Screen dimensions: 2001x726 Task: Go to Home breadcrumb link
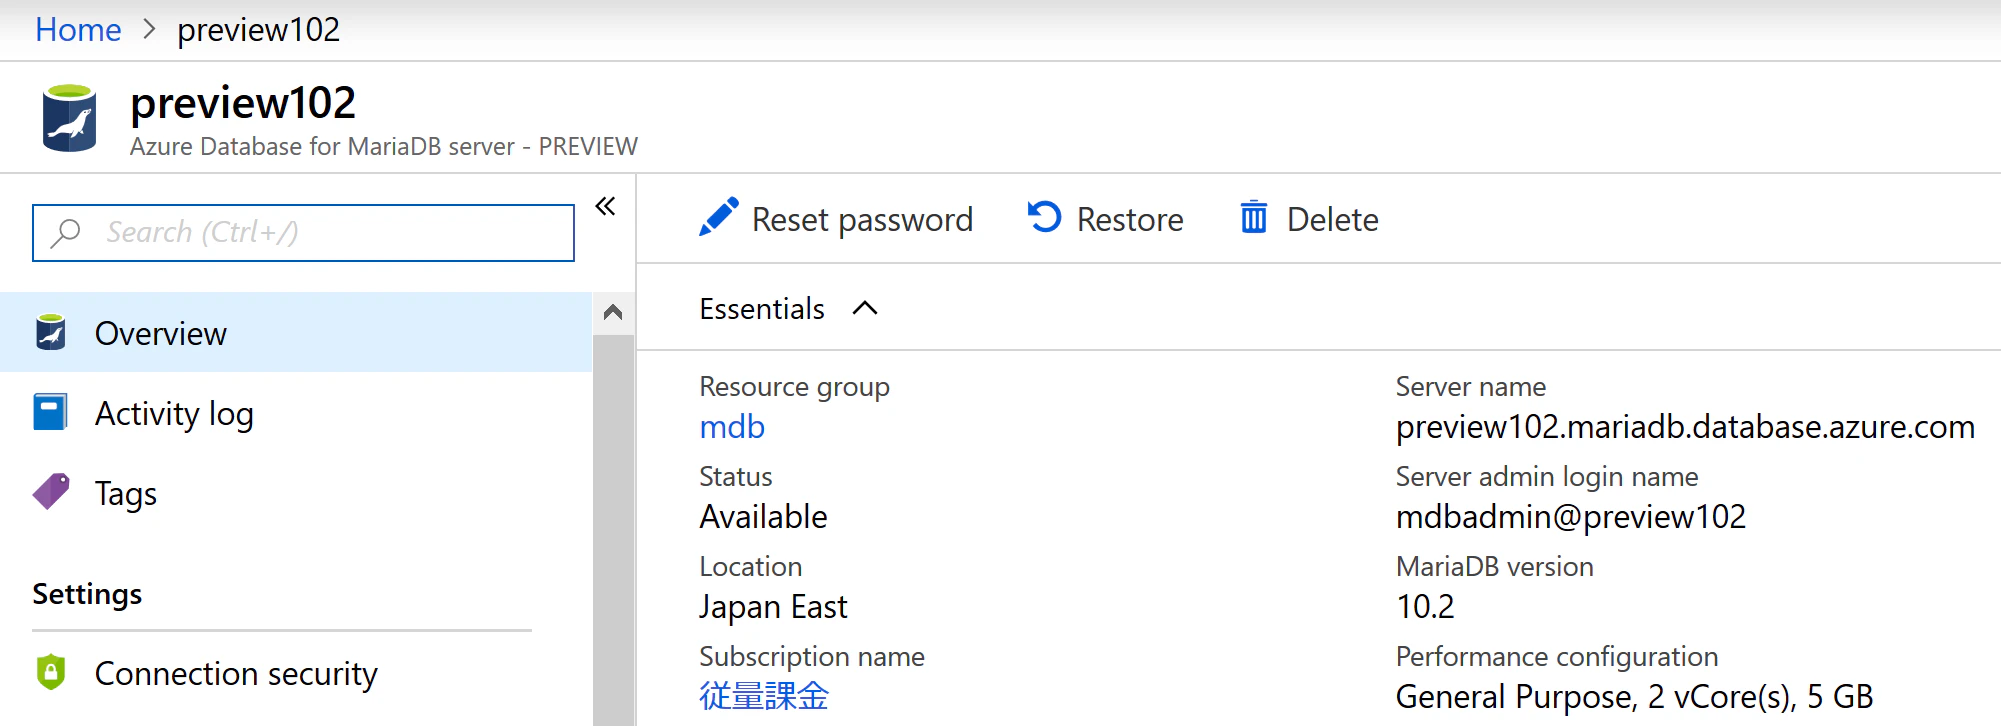78,30
